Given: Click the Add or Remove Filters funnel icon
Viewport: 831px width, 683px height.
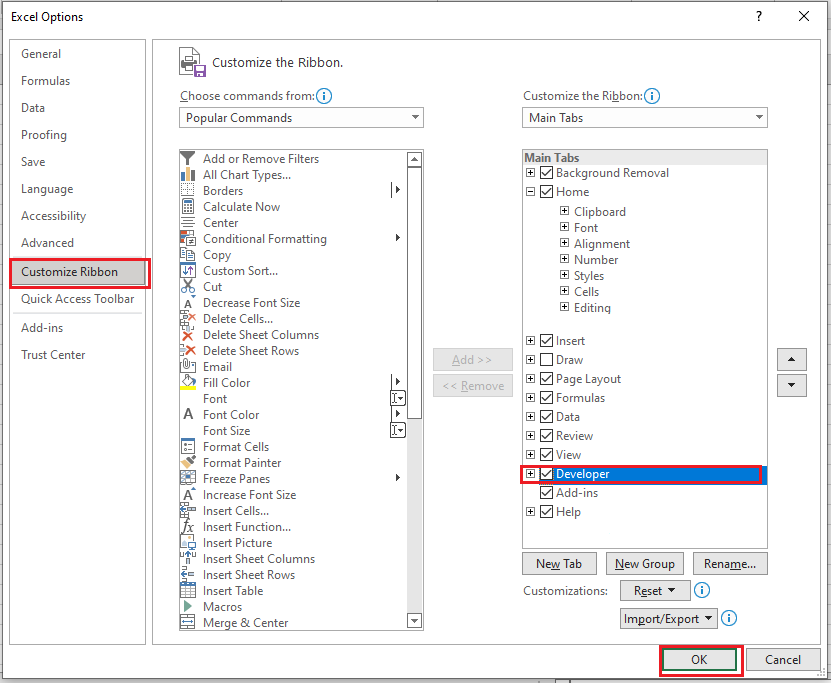Looking at the screenshot, I should click(x=188, y=158).
